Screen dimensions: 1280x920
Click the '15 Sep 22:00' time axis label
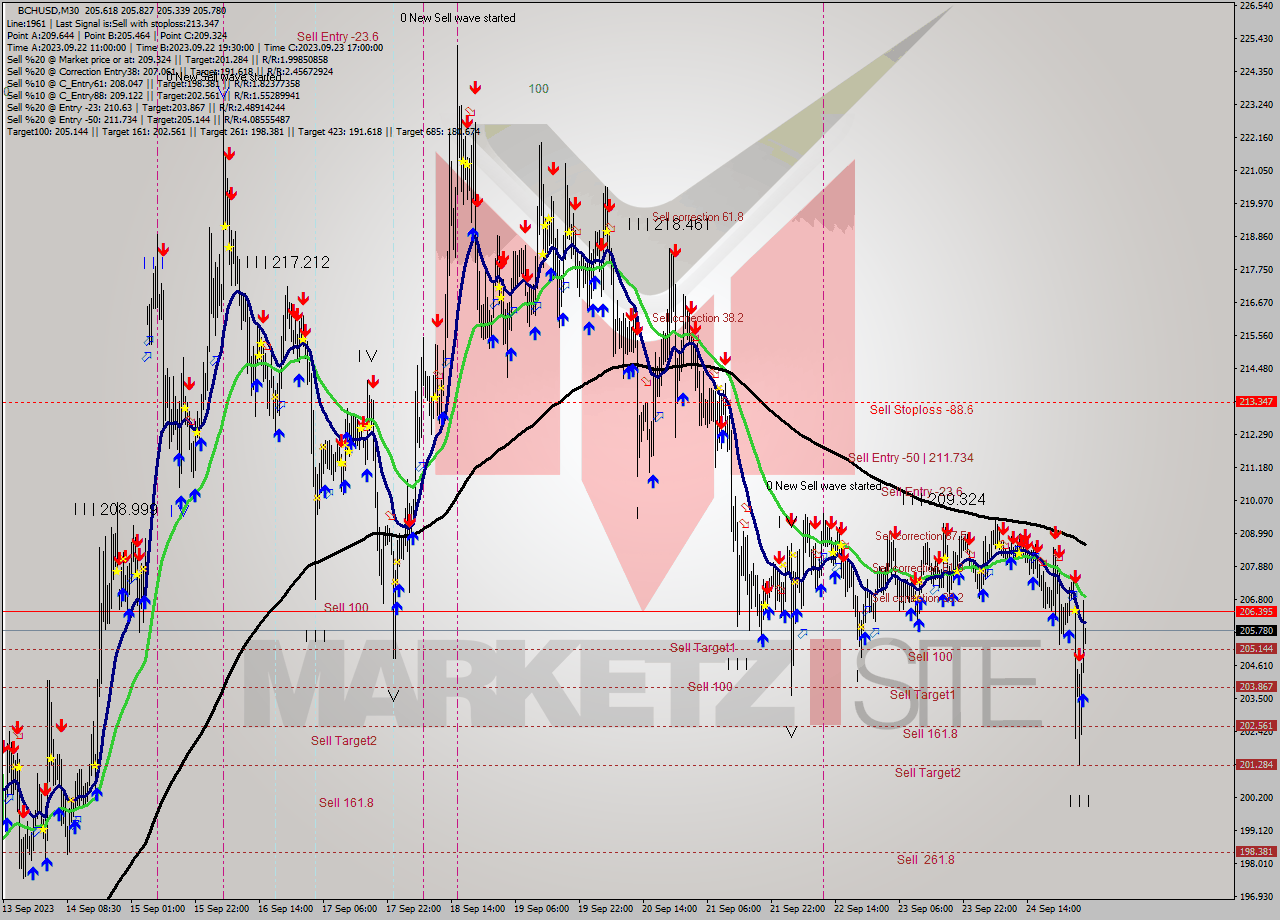[x=223, y=910]
